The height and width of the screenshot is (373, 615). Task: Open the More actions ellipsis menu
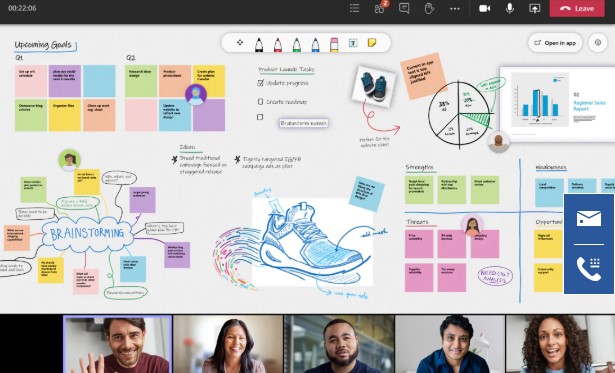tap(455, 8)
